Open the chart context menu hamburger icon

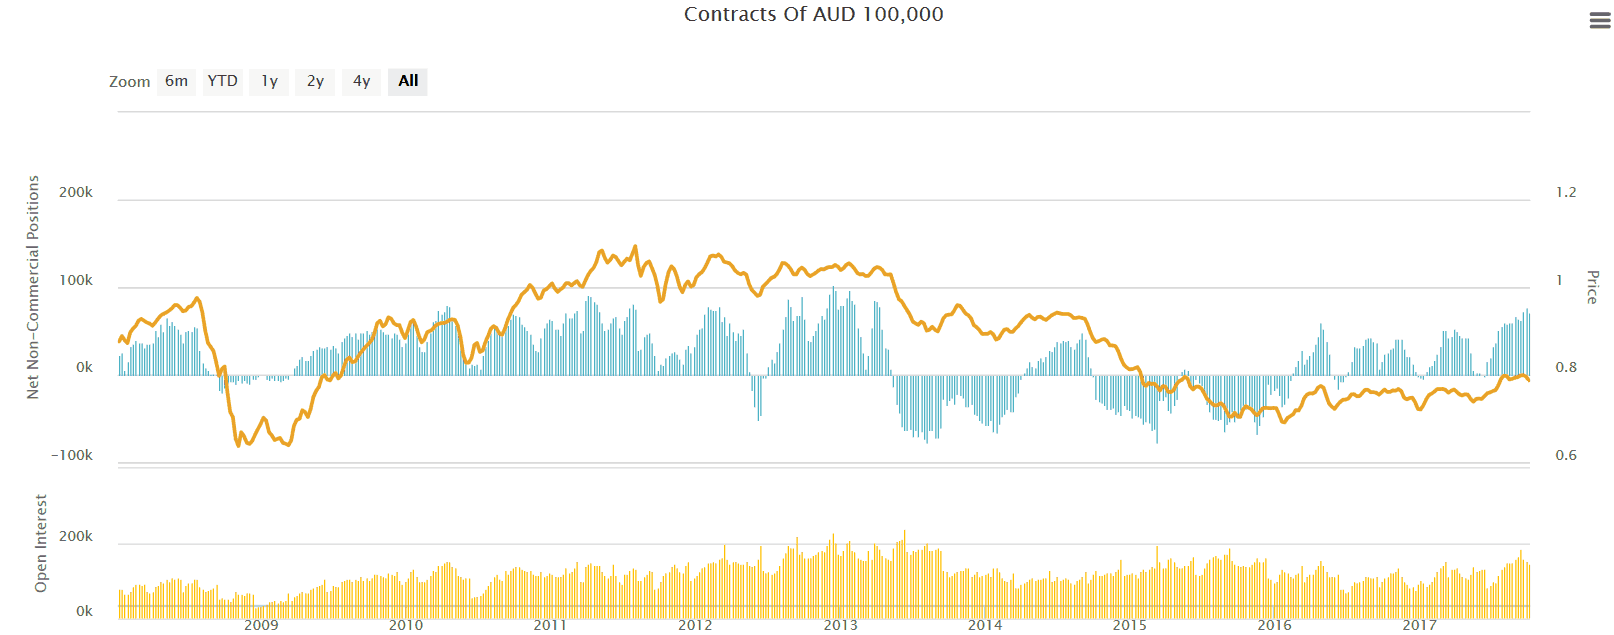(1599, 21)
